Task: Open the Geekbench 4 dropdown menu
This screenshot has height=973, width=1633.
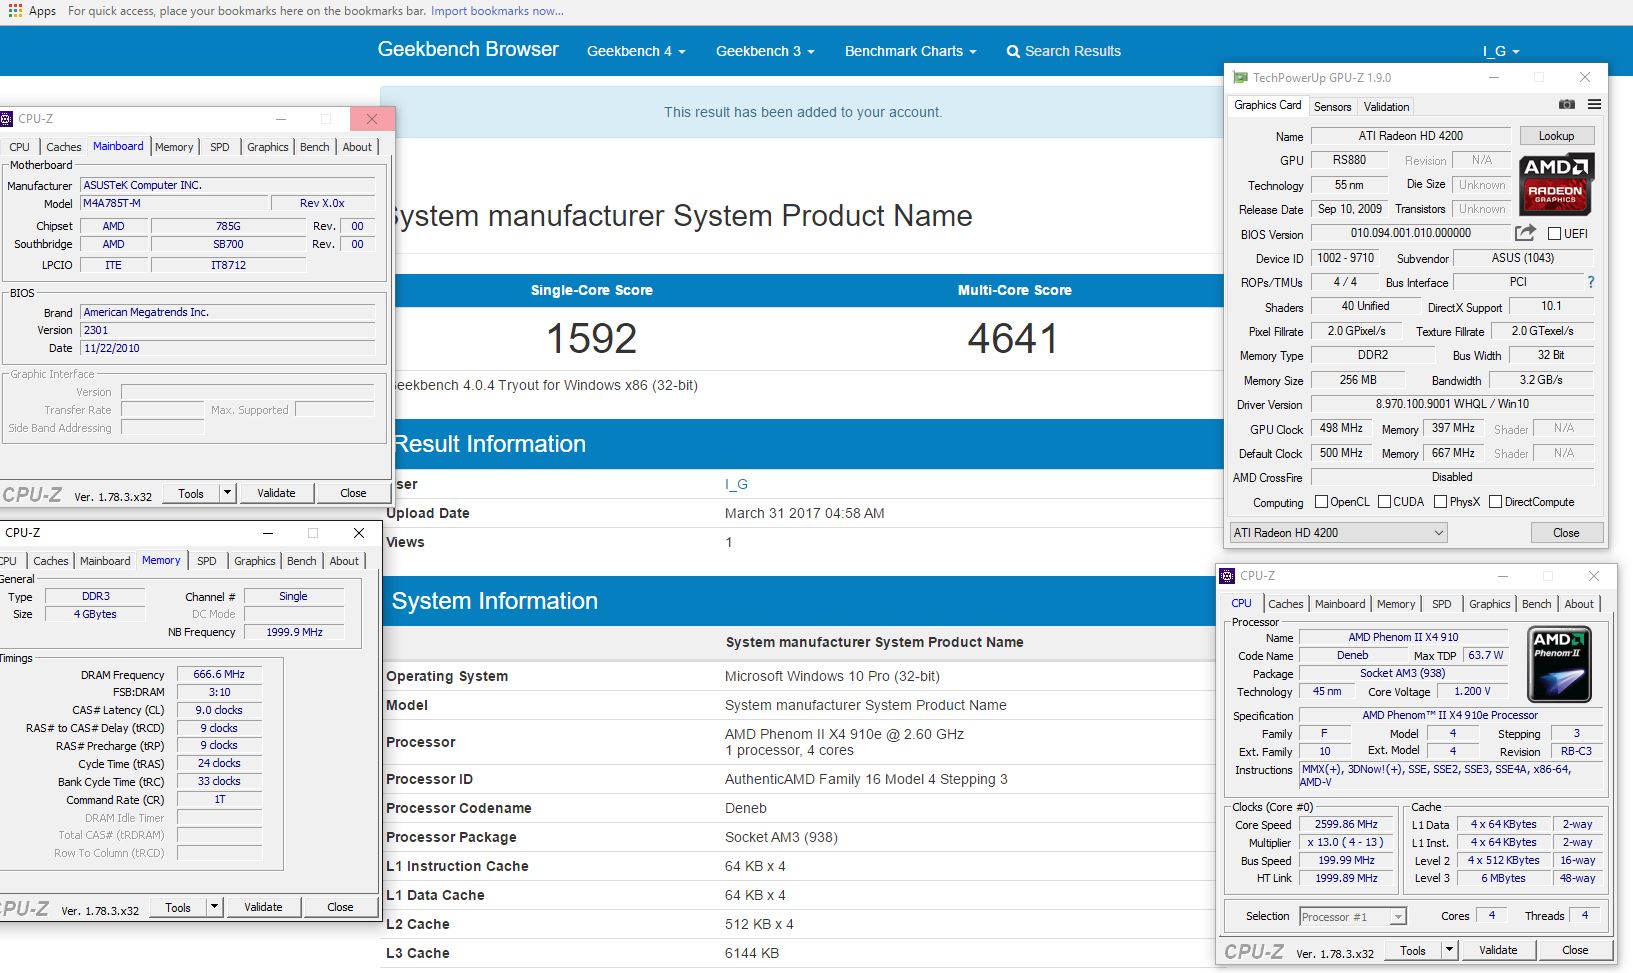Action: click(636, 51)
